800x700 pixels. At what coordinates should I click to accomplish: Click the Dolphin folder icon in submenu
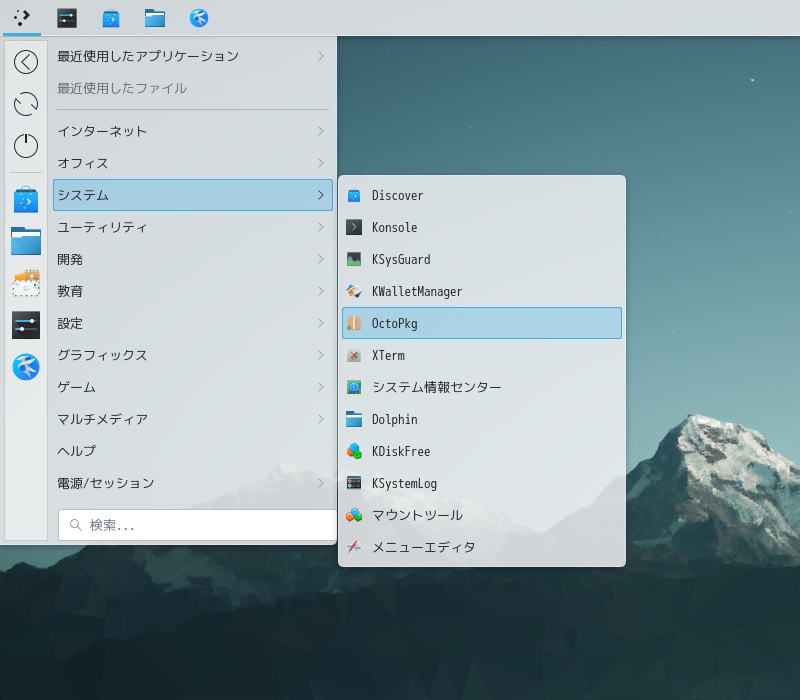click(354, 419)
